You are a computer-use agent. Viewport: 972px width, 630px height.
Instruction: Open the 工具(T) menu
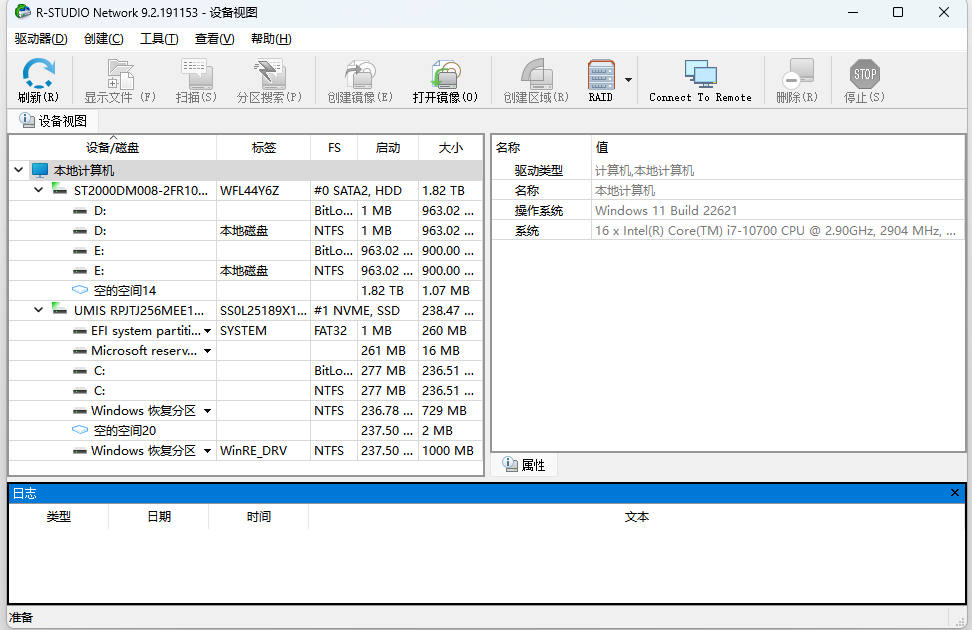click(159, 39)
